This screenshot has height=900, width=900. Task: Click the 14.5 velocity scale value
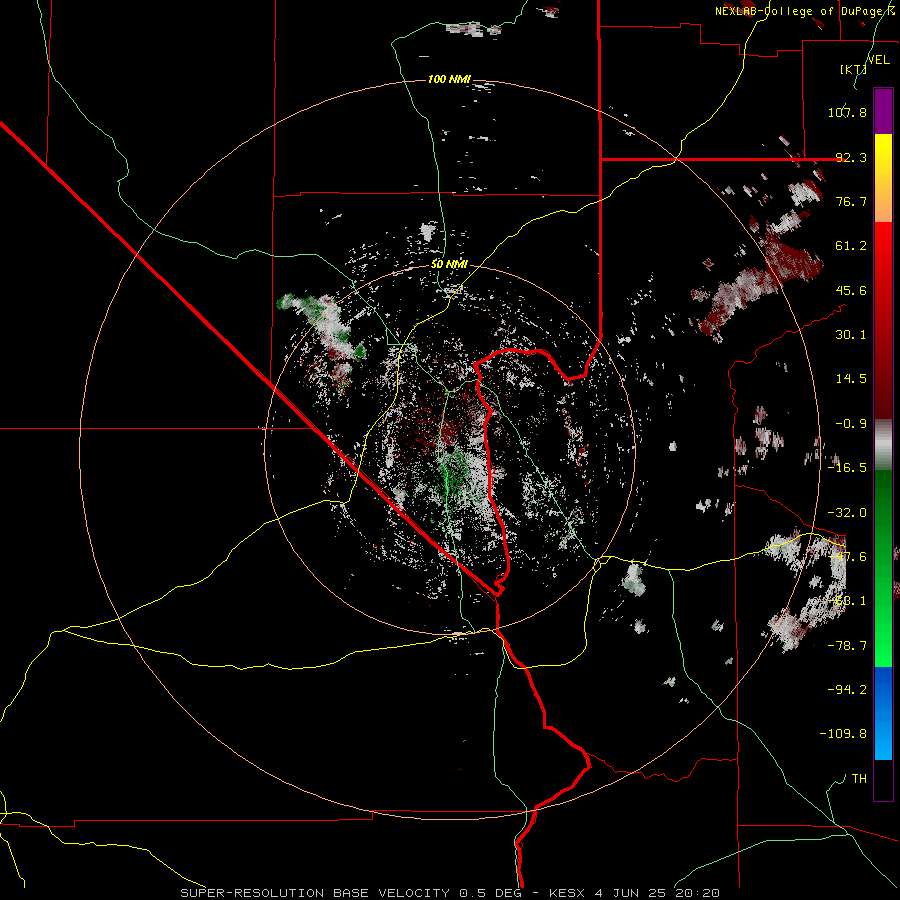851,379
